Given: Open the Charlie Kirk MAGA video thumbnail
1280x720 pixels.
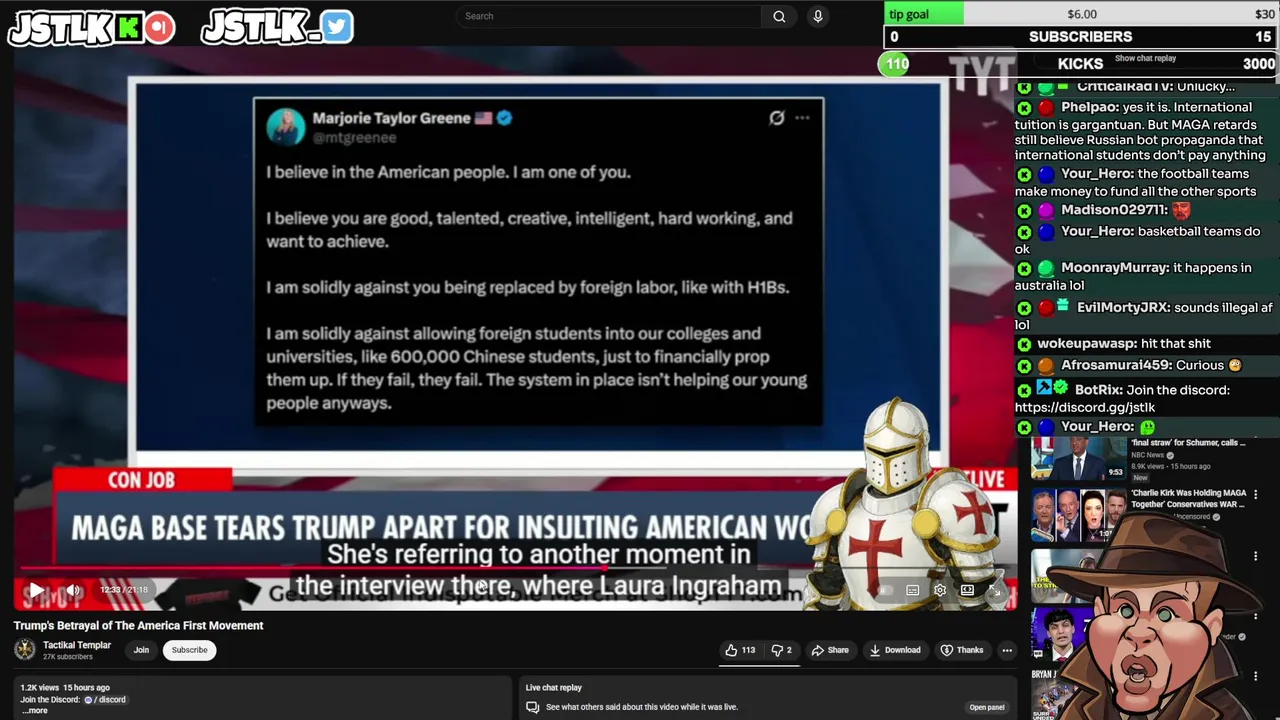Looking at the screenshot, I should point(1079,514).
